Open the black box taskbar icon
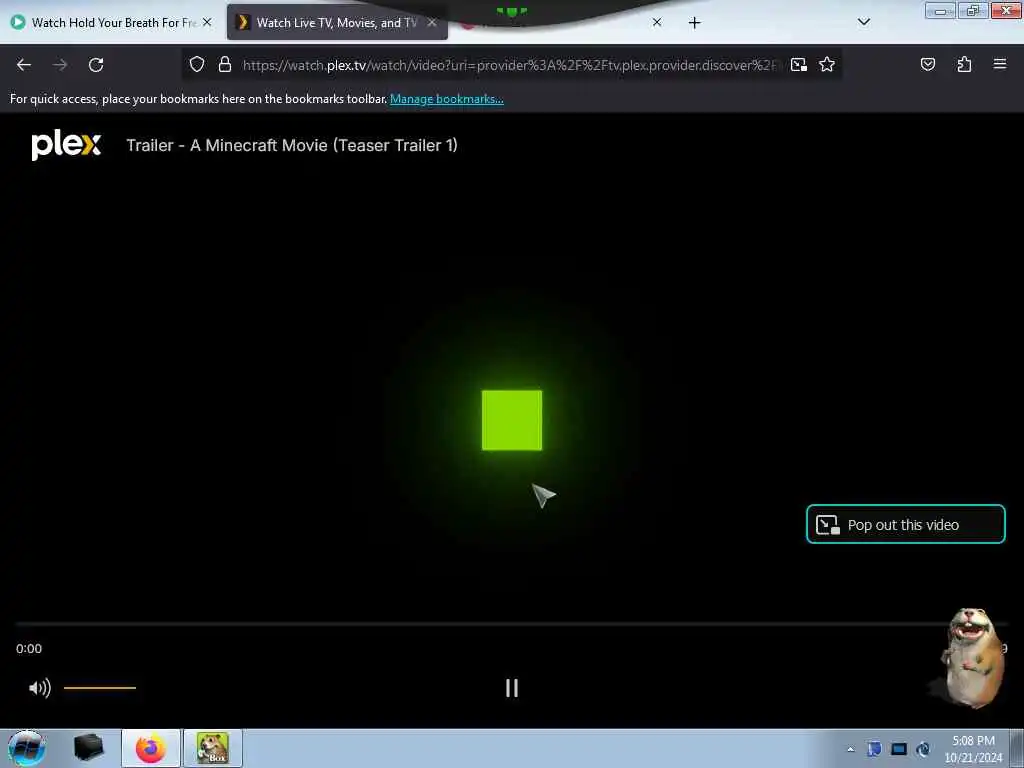This screenshot has width=1024, height=768. pos(89,748)
